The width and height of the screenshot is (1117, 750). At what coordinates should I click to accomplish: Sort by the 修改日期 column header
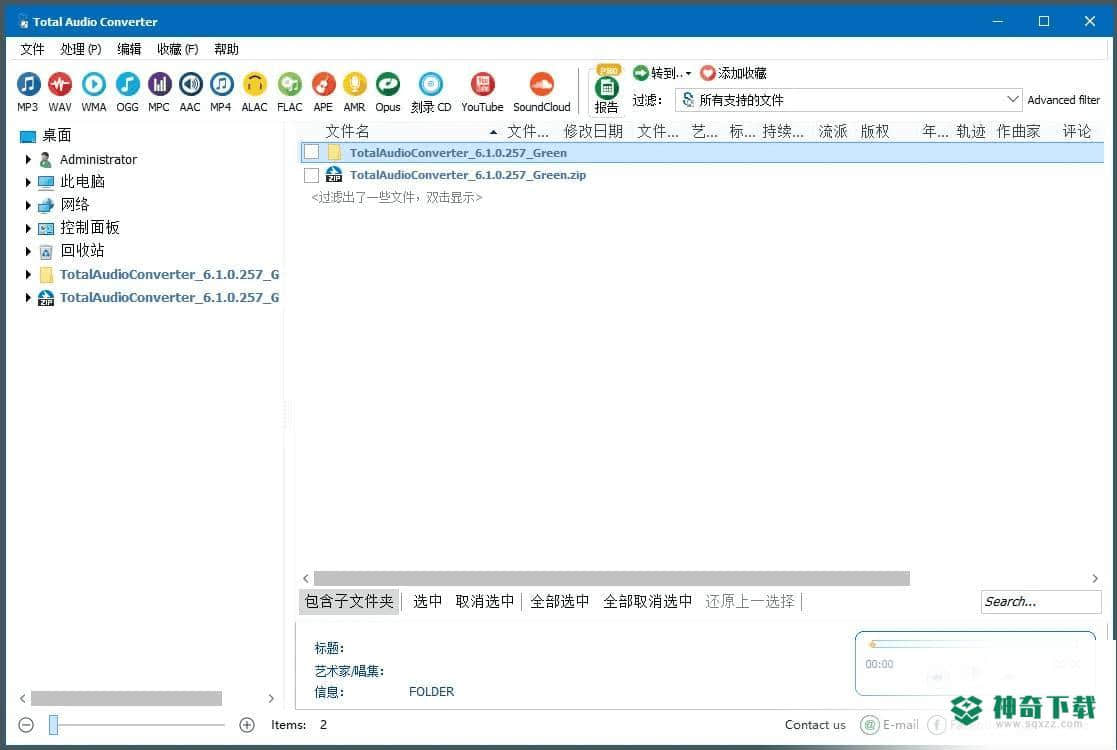pyautogui.click(x=593, y=131)
